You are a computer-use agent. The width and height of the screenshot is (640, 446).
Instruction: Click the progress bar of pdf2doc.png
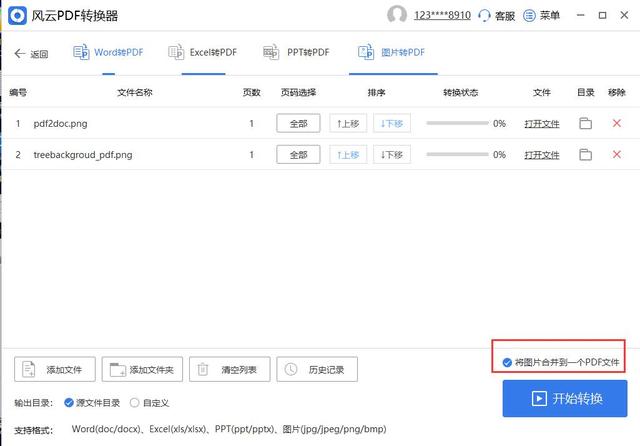(457, 123)
